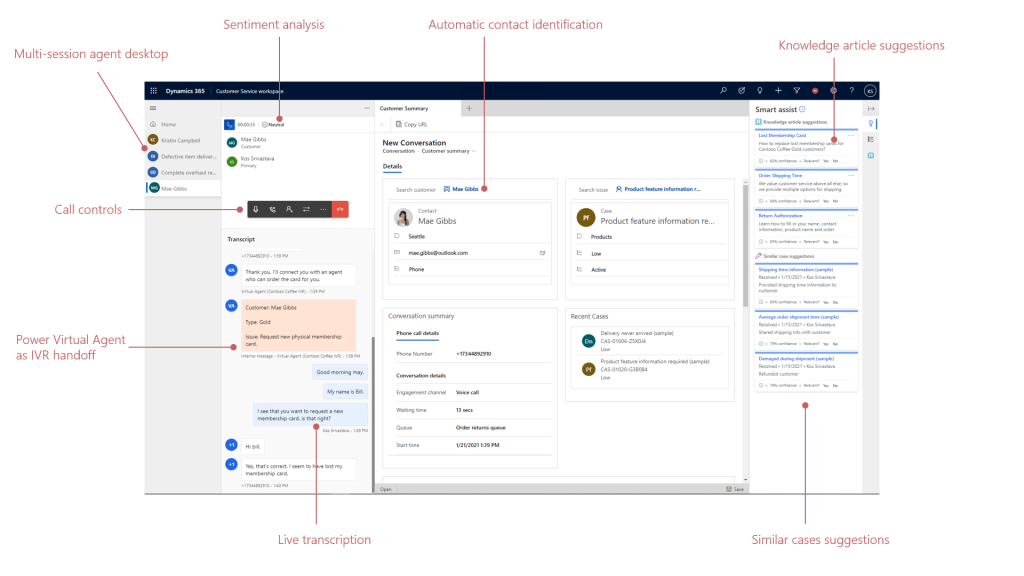Screen dimensions: 1024x576
Task: Click the settings gear in the header
Action: (x=834, y=91)
